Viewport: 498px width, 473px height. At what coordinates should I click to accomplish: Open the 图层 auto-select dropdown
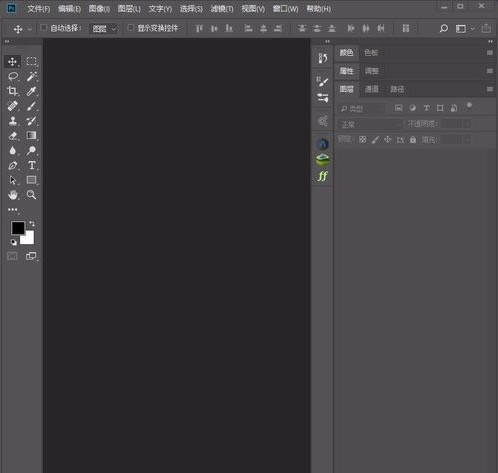coord(104,29)
